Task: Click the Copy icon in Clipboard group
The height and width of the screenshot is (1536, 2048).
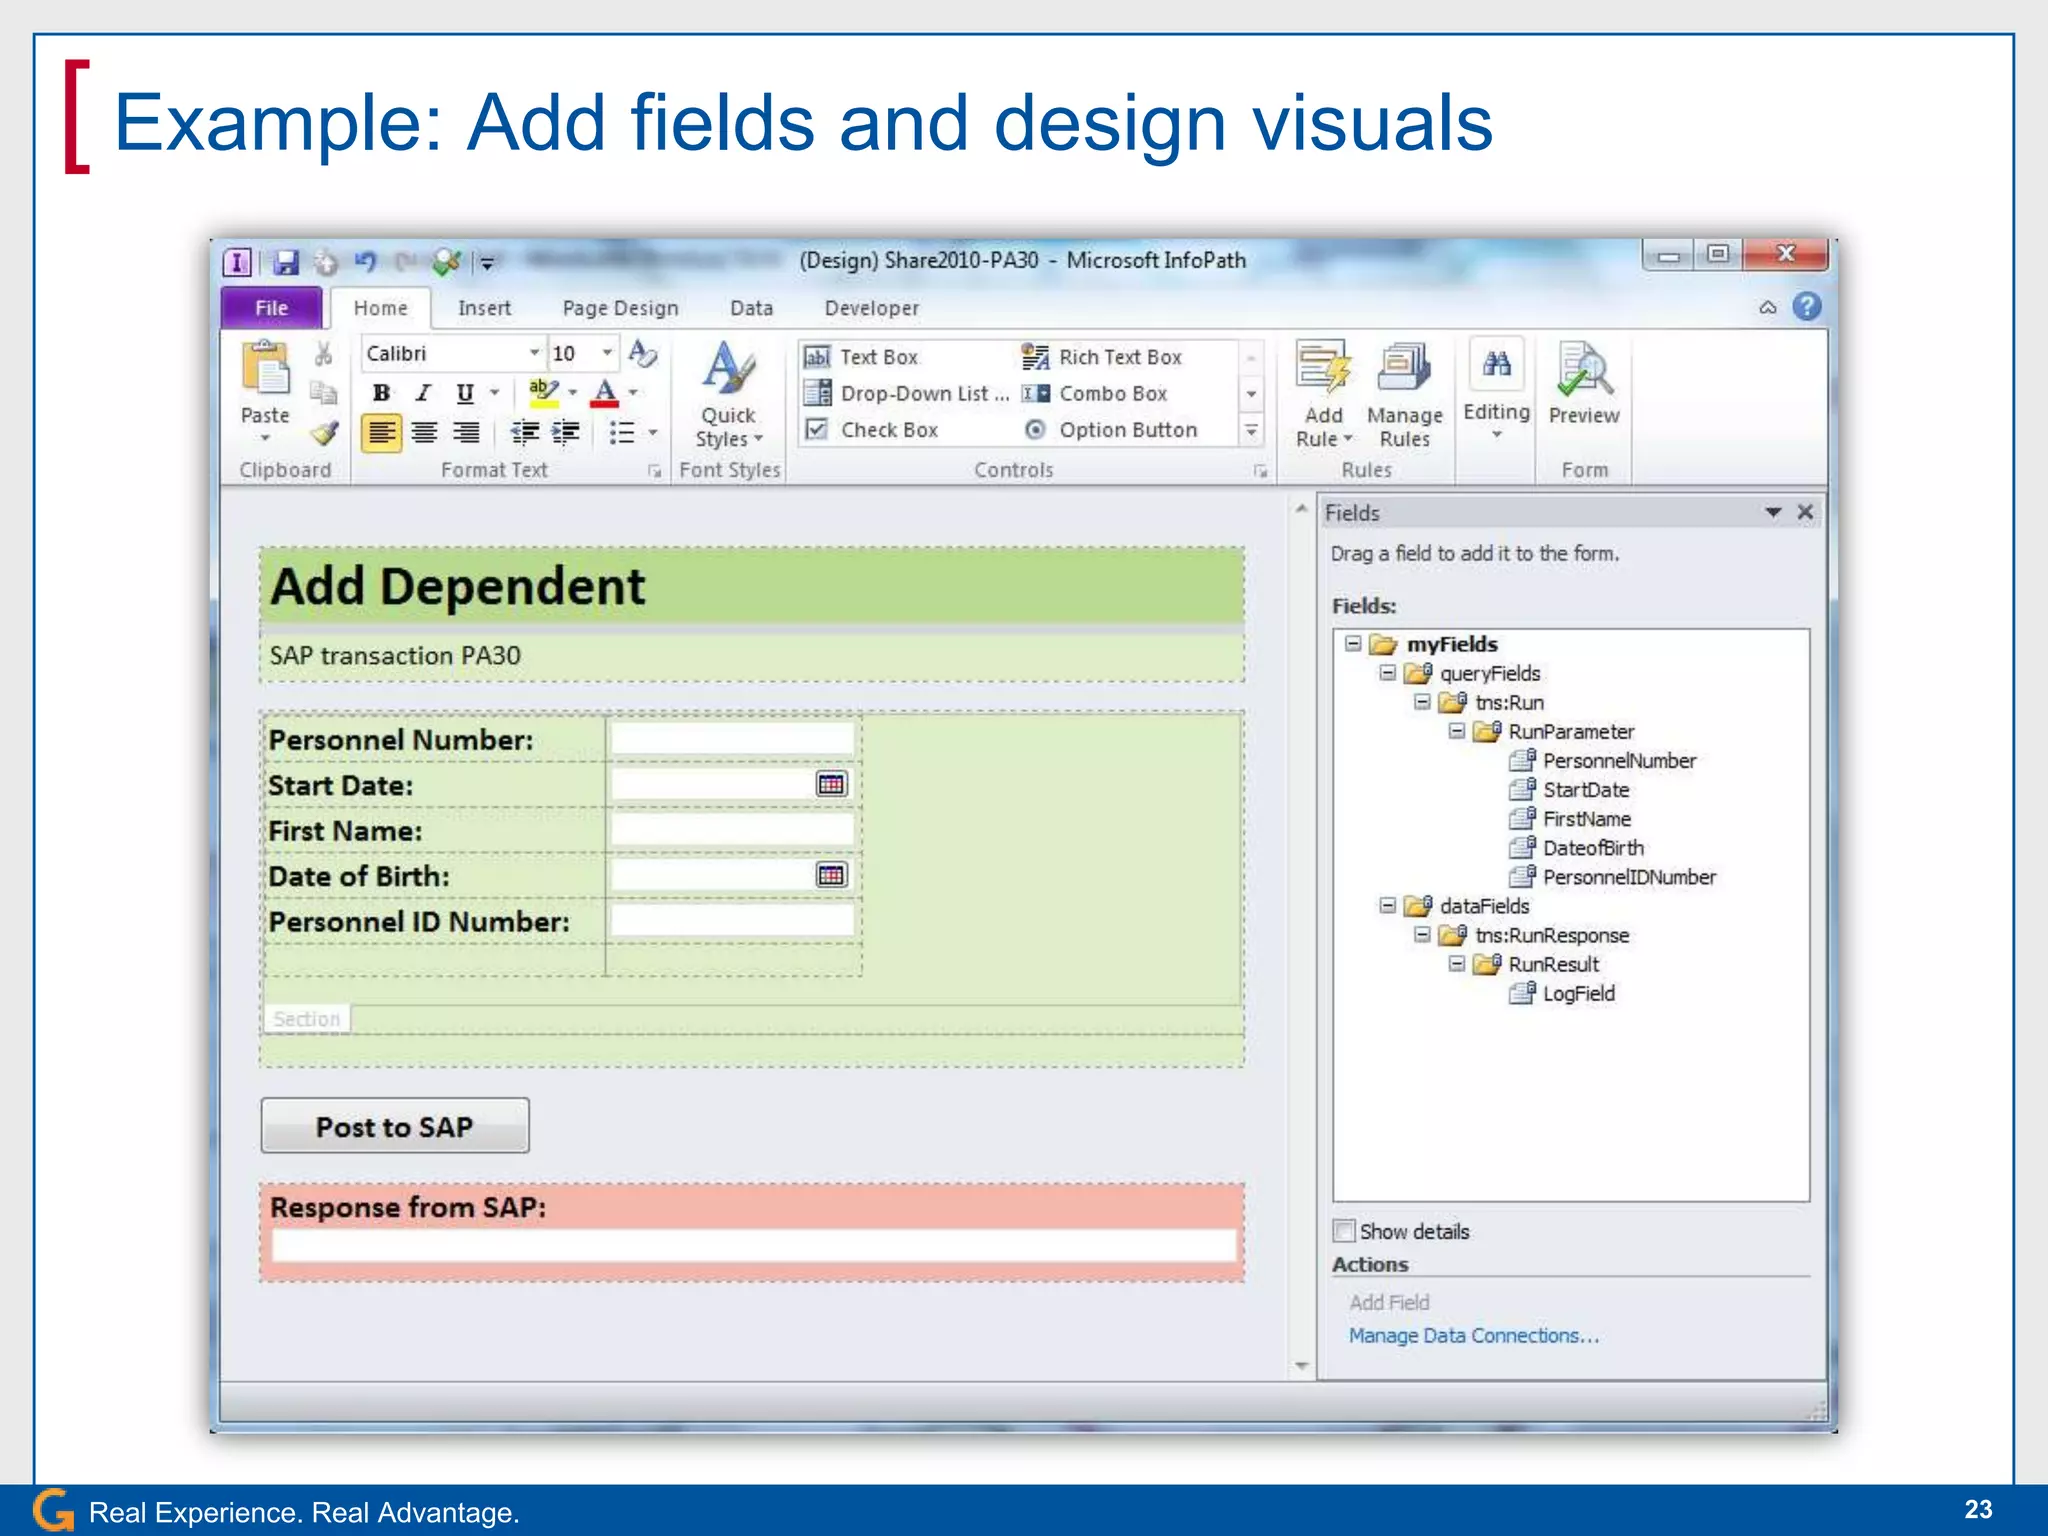Action: [323, 393]
